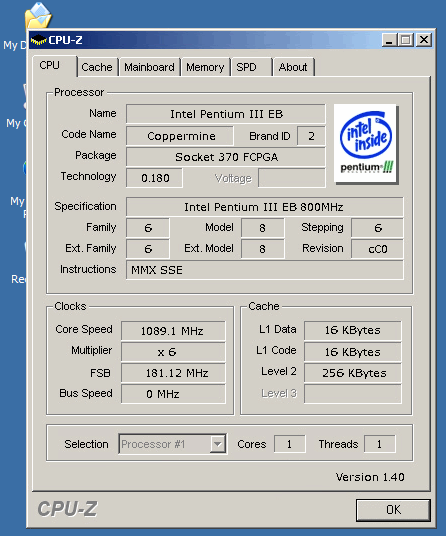Click the Cores count field
Image resolution: width=446 pixels, height=536 pixels.
click(289, 444)
